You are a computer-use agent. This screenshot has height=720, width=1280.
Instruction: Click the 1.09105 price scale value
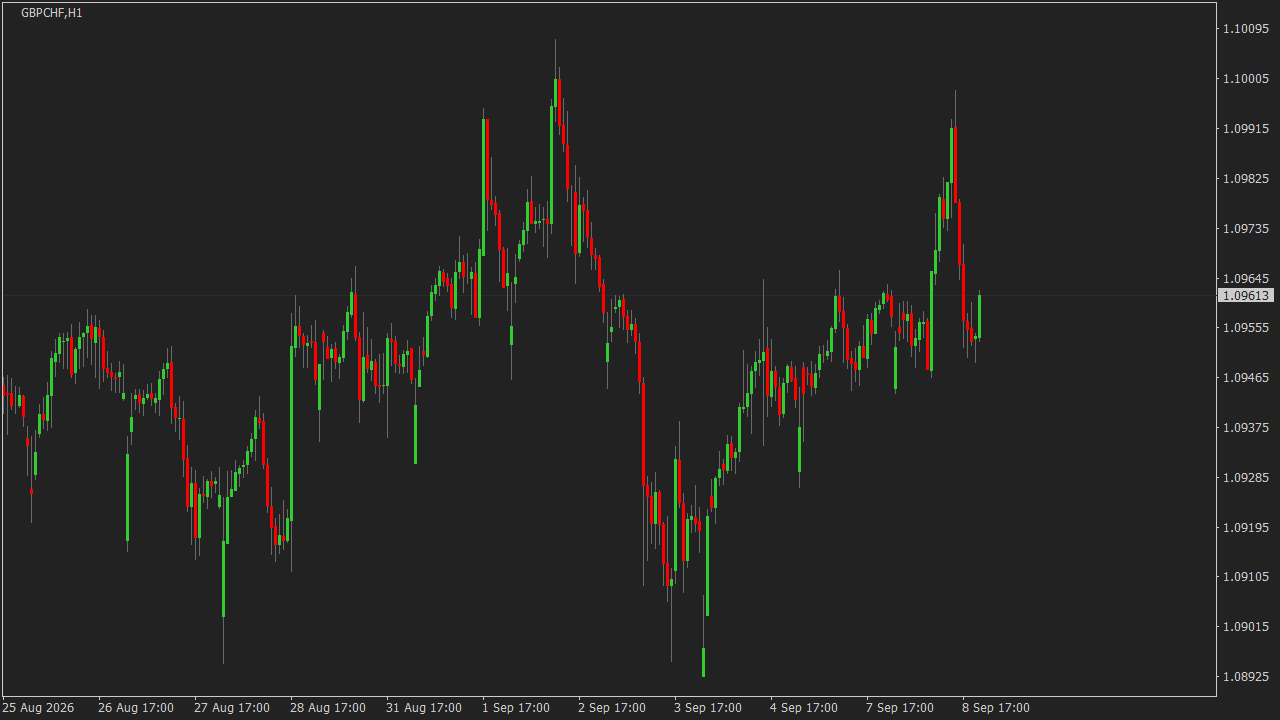coord(1246,576)
